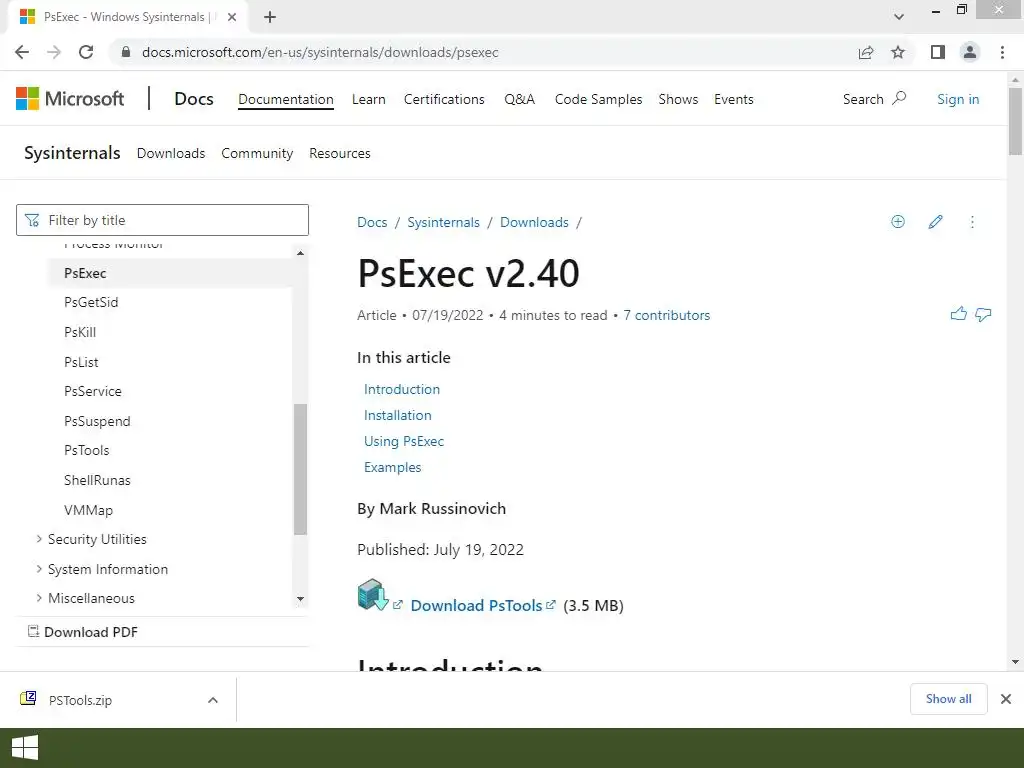
Task: Open Certifications in top navigation
Action: click(x=444, y=99)
